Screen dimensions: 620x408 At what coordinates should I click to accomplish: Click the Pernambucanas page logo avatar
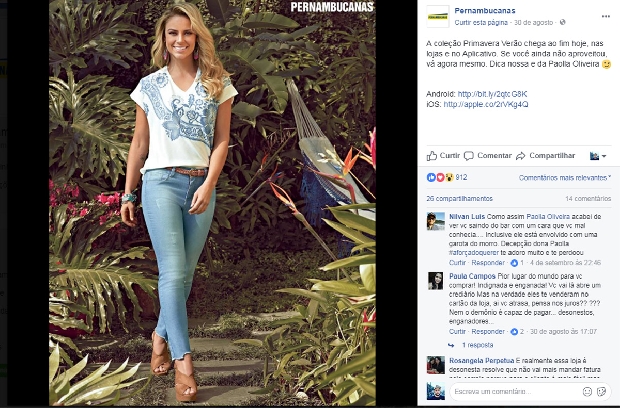click(x=438, y=17)
